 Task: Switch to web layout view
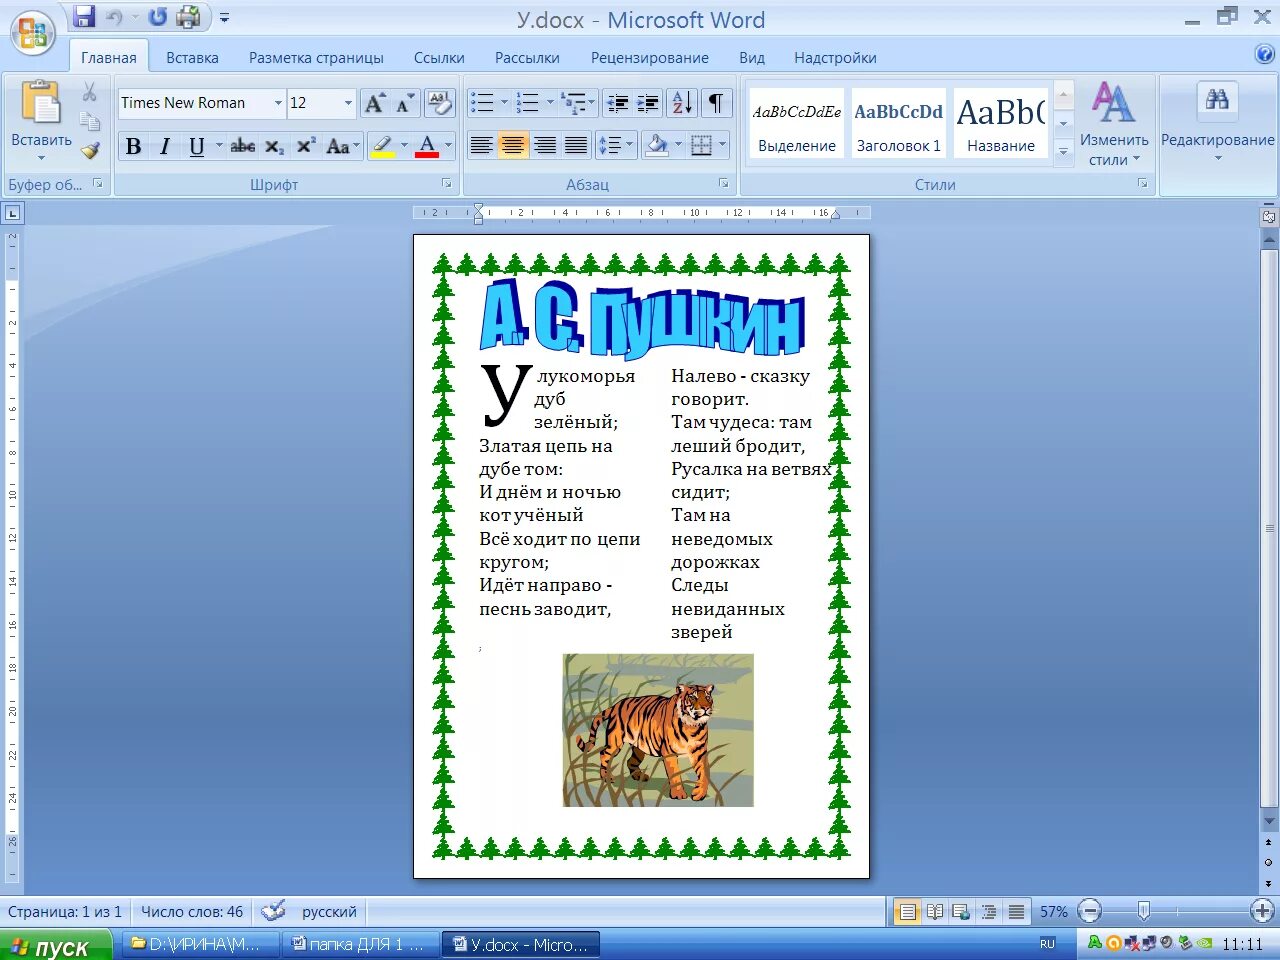[962, 912]
